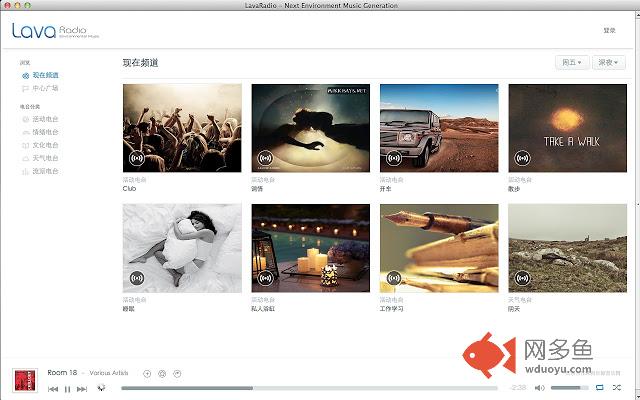
Task: Click broadcast icon on the jeep thumbnail
Action: 394,158
